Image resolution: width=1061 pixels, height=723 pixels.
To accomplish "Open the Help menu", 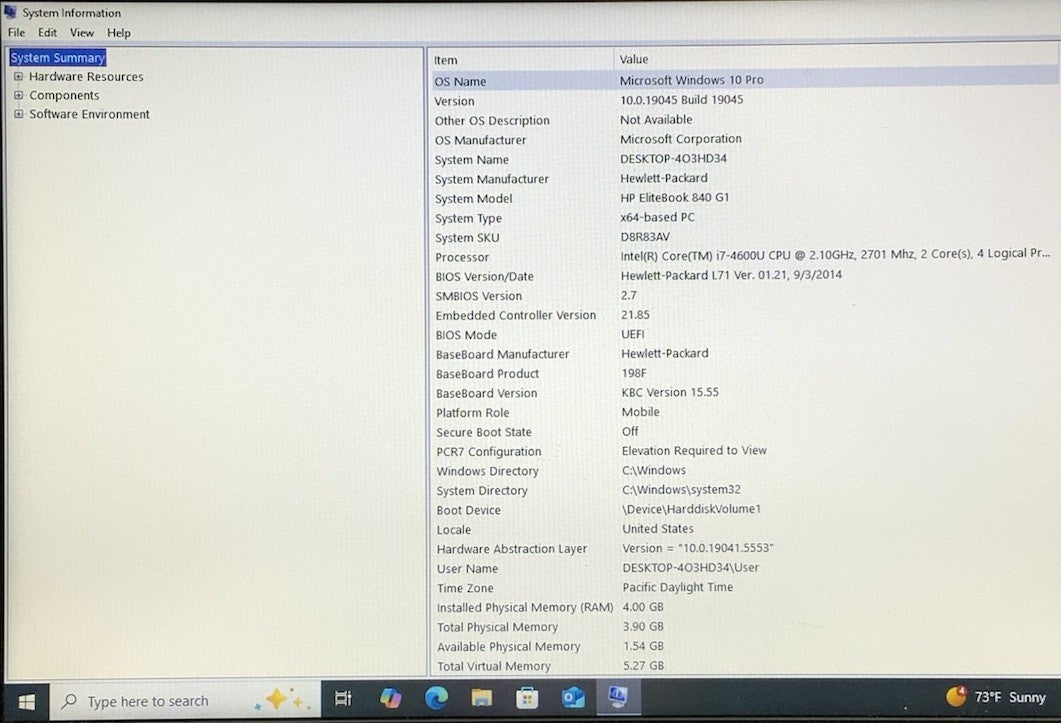I will point(119,33).
